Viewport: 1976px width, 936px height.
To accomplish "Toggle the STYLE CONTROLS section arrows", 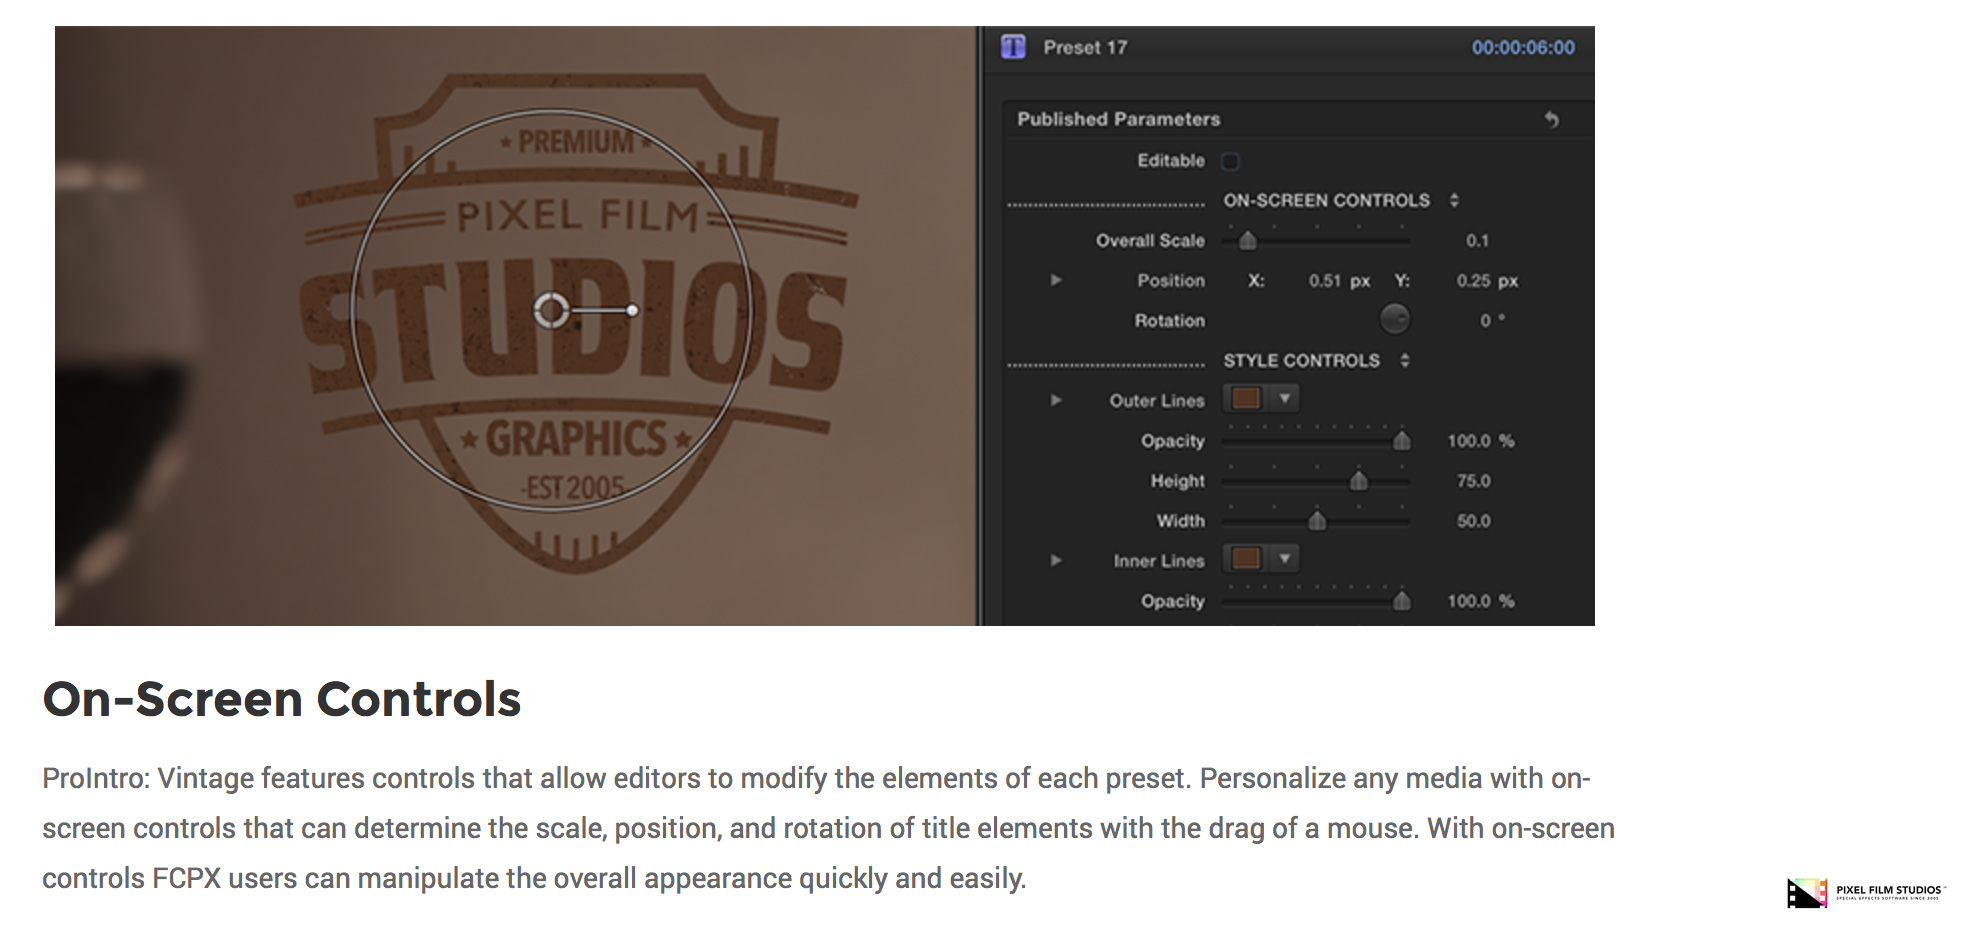I will 1405,361.
